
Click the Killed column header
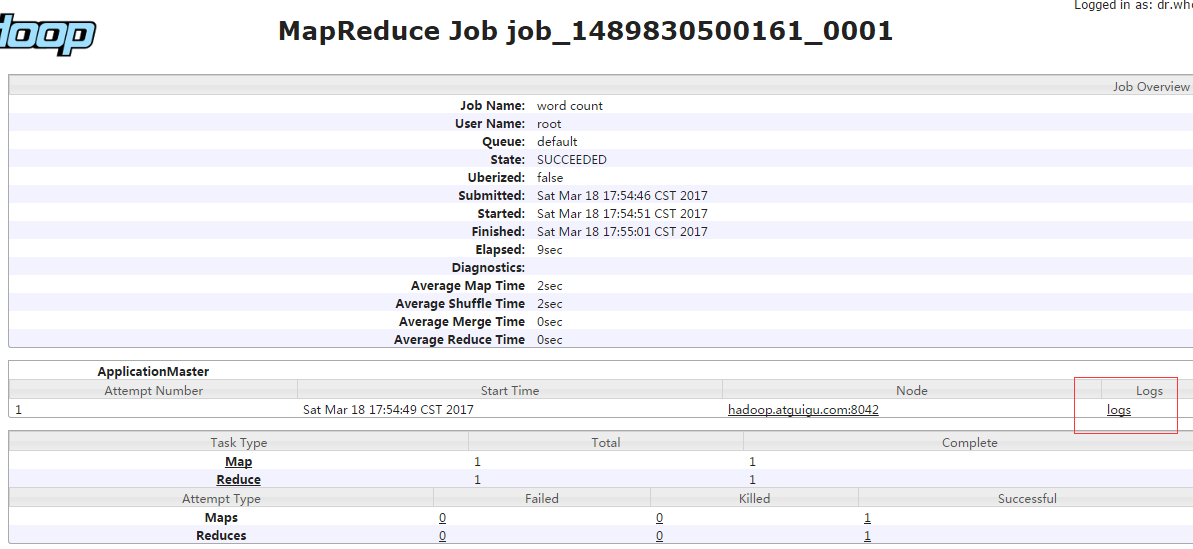(755, 499)
